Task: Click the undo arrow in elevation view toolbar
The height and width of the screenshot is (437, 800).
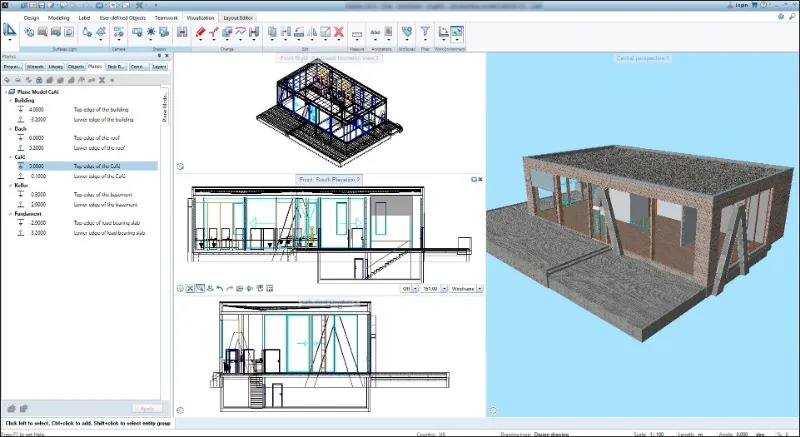Action: click(219, 289)
